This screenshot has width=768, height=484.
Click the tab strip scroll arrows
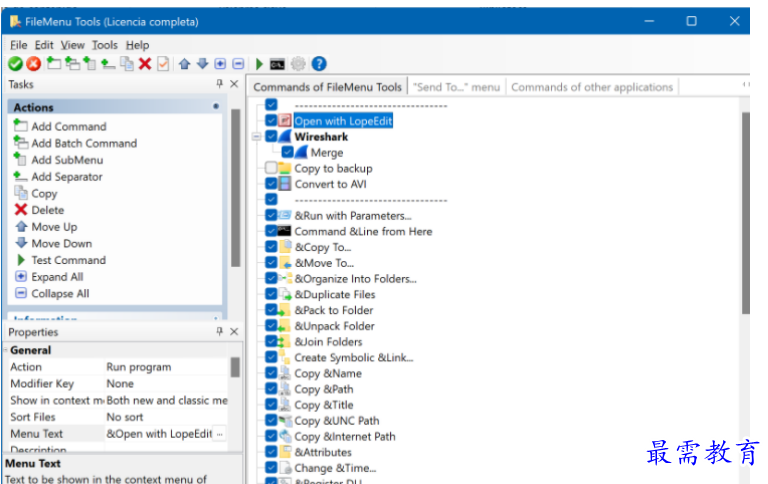[745, 85]
